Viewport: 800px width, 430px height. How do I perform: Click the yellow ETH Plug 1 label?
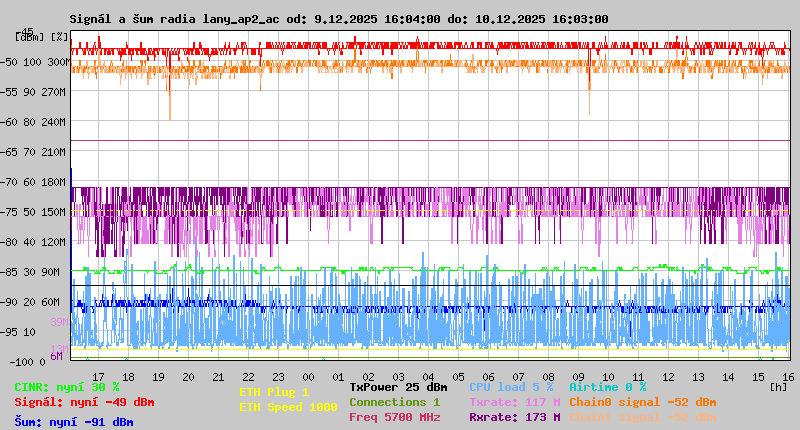point(274,392)
